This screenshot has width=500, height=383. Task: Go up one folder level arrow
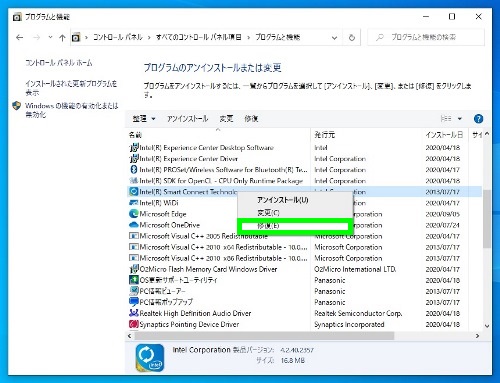[62, 37]
